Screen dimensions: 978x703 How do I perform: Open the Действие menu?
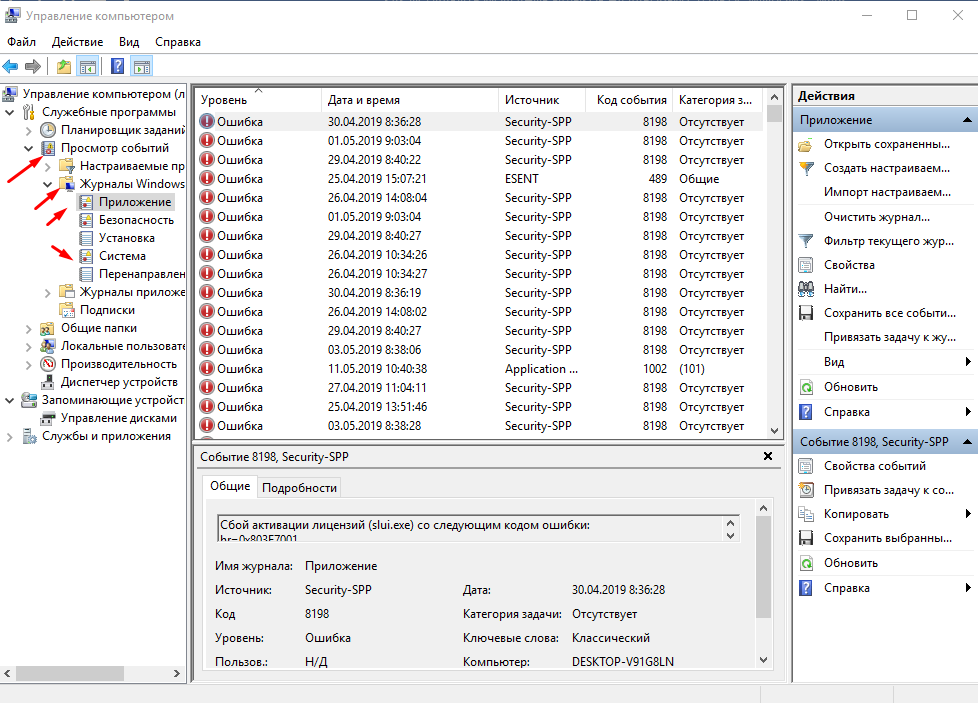79,42
